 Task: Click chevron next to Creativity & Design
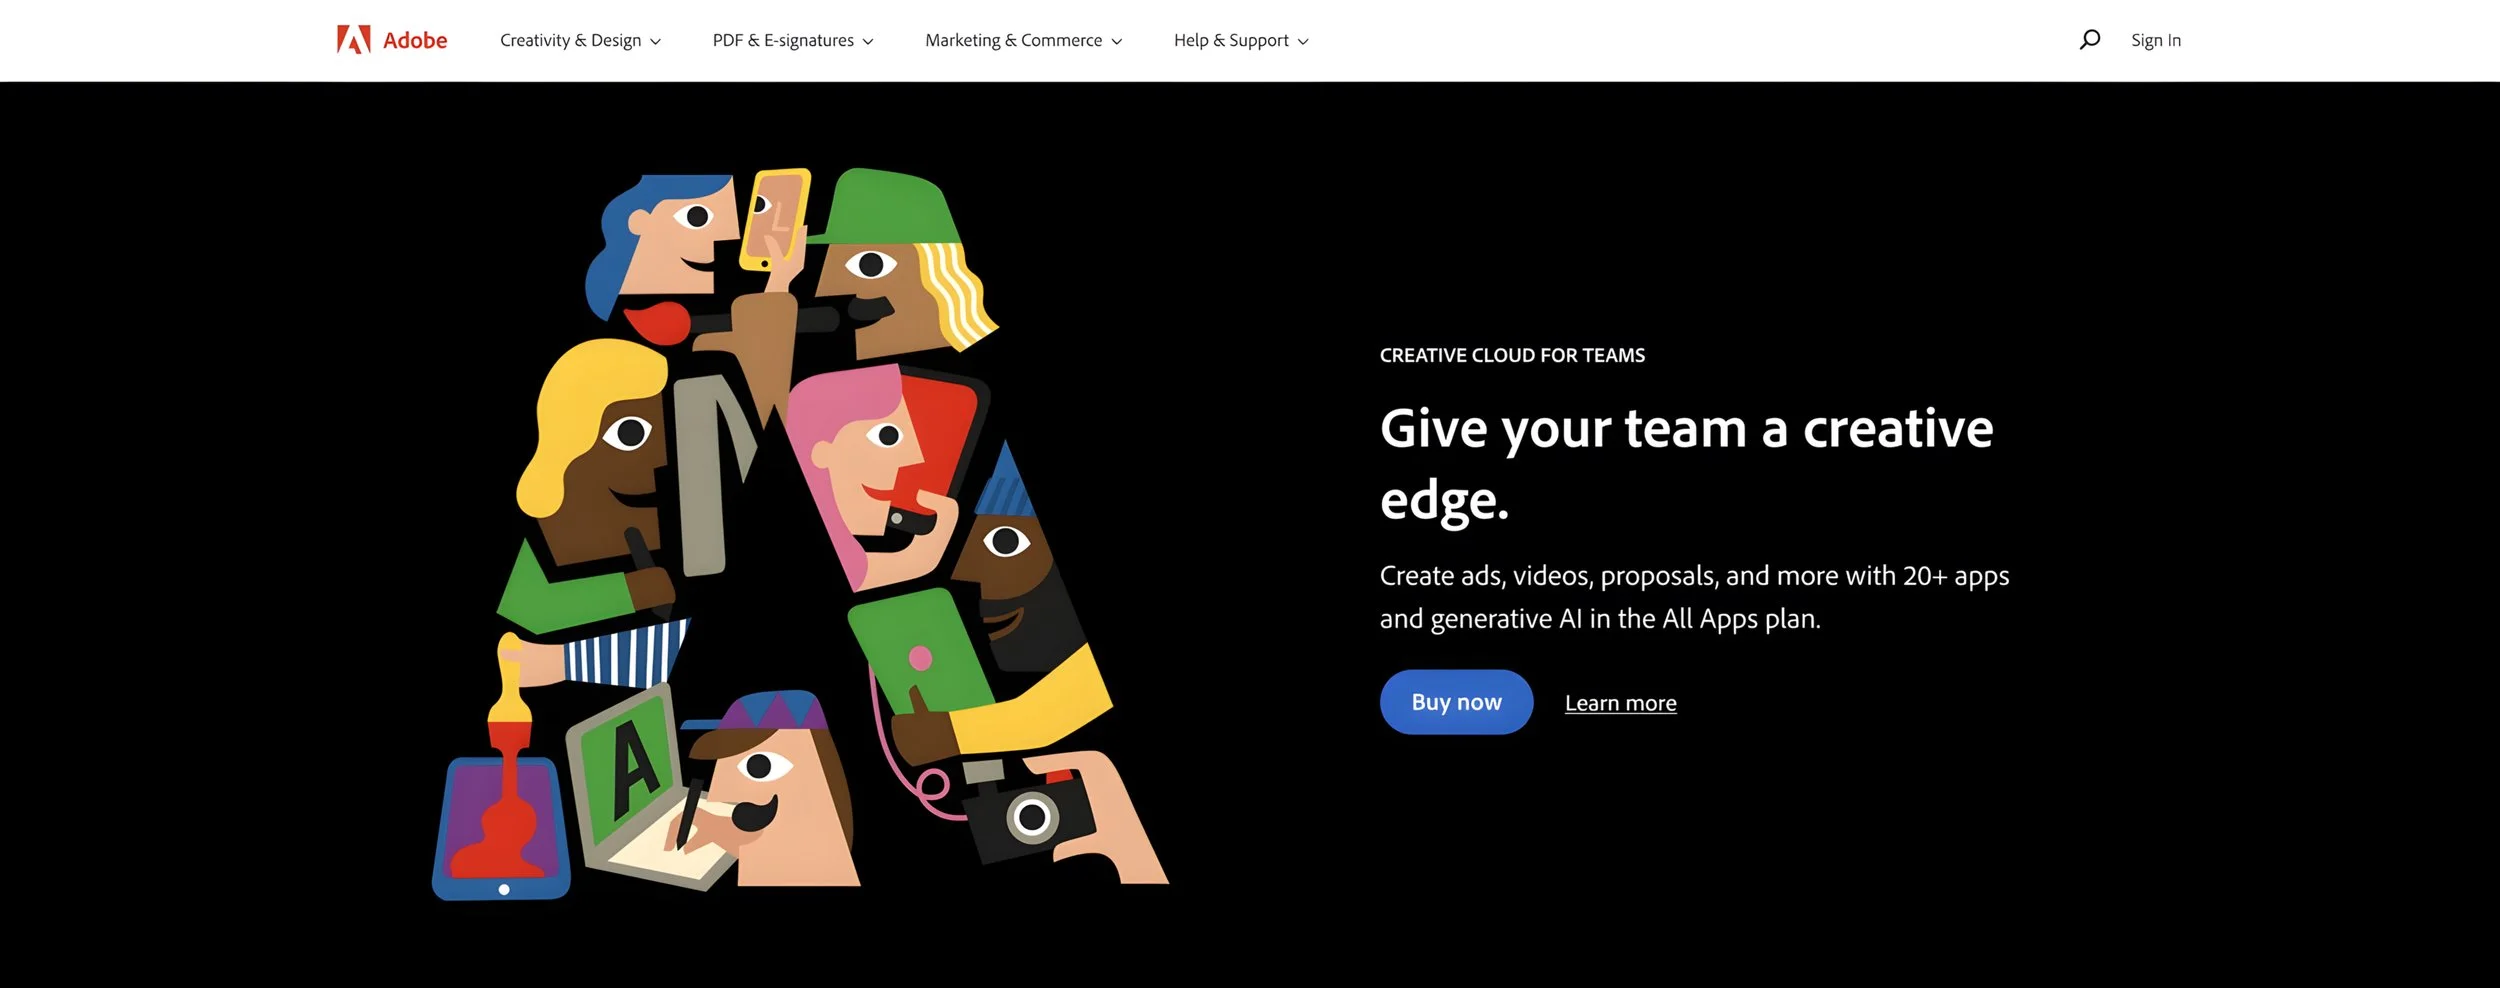(656, 42)
